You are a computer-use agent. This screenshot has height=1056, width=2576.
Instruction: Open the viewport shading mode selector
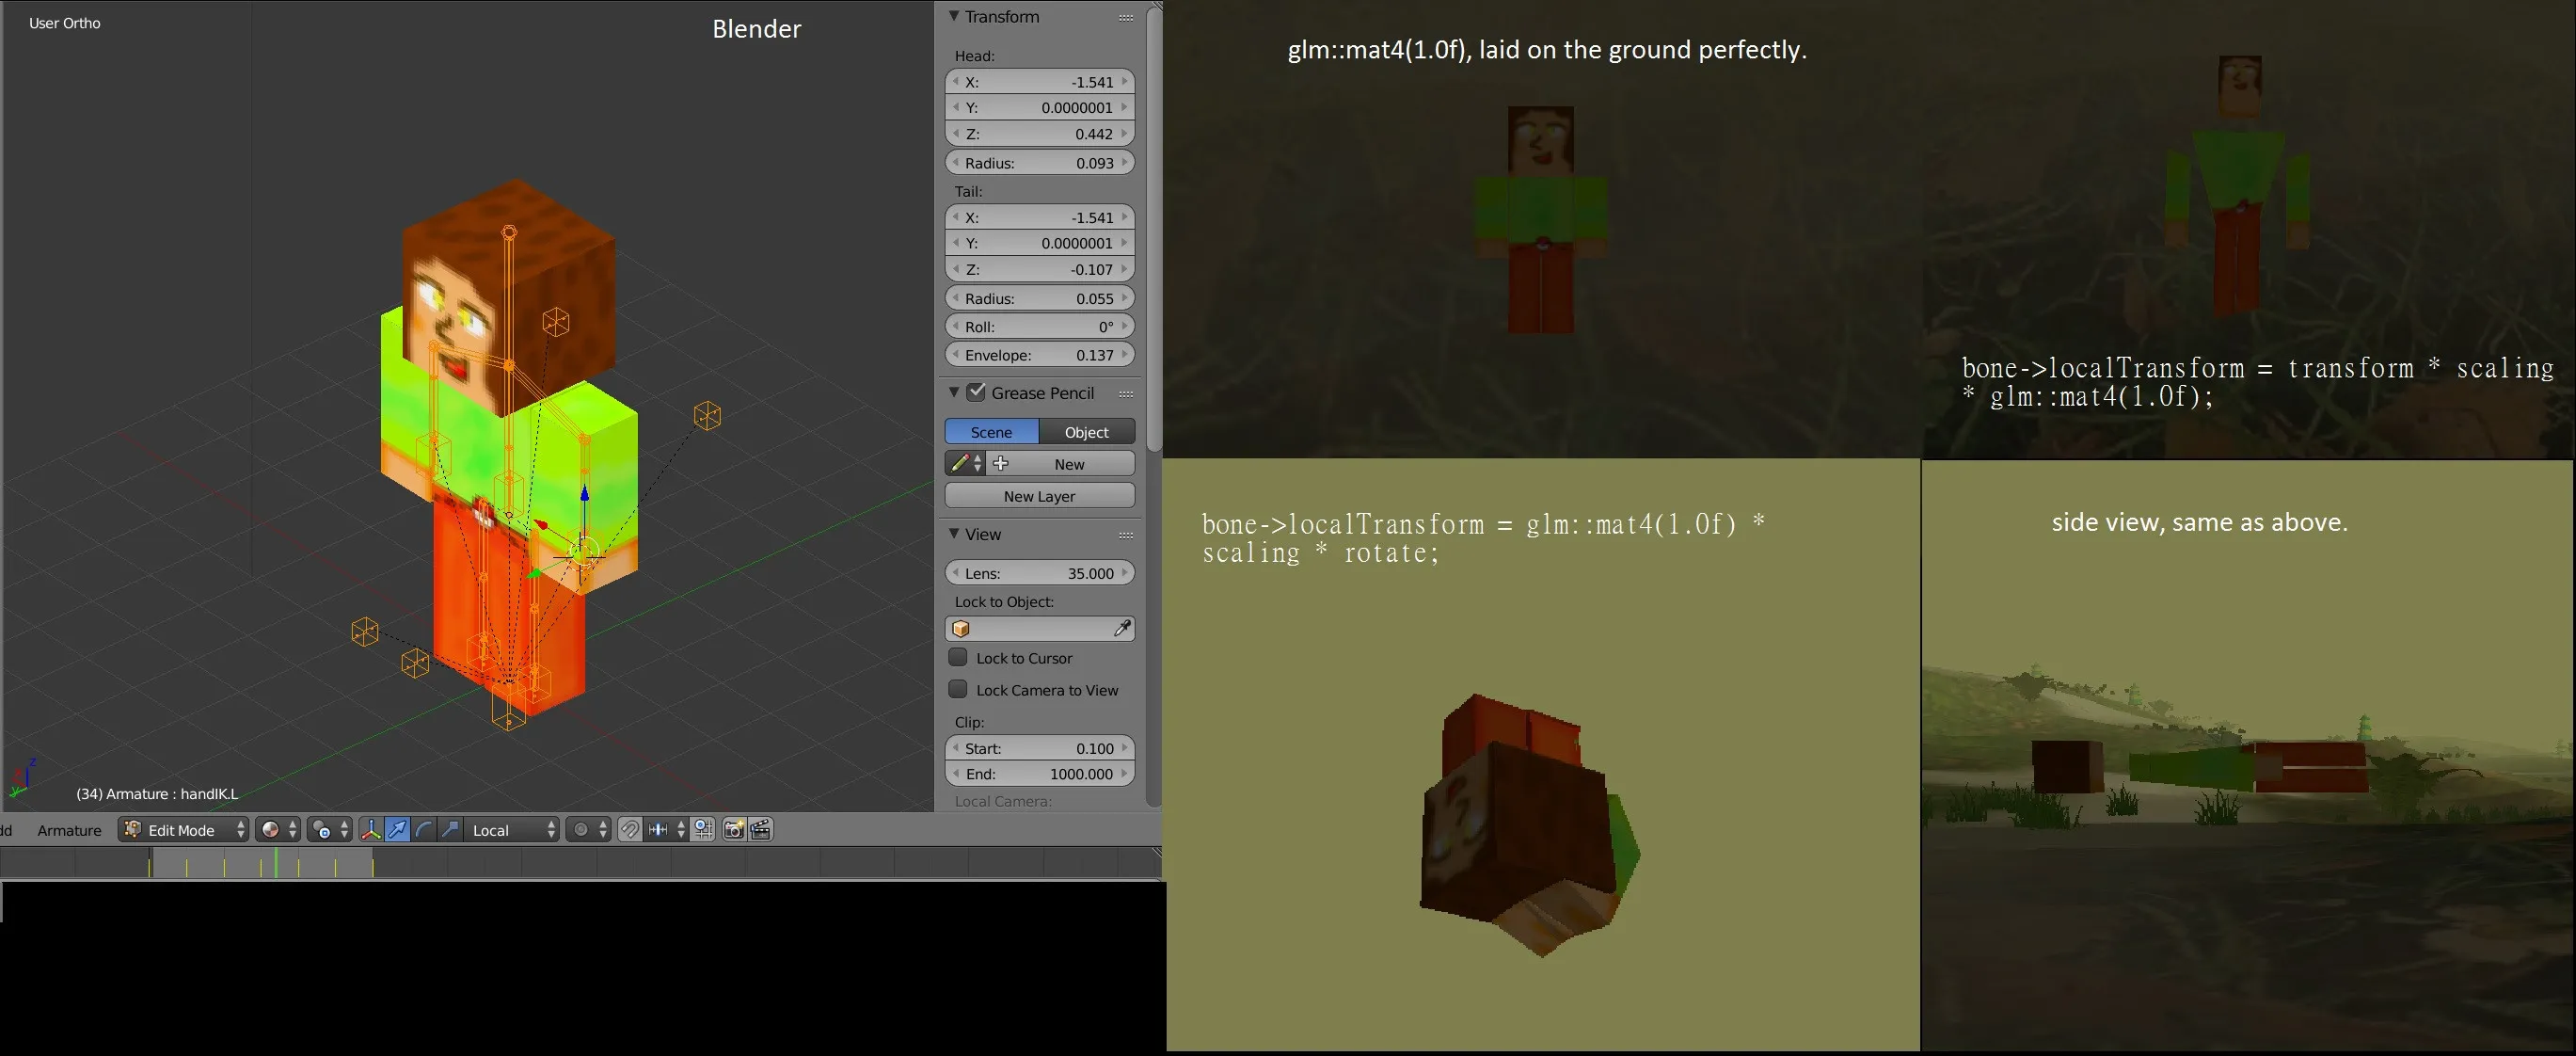[x=278, y=830]
